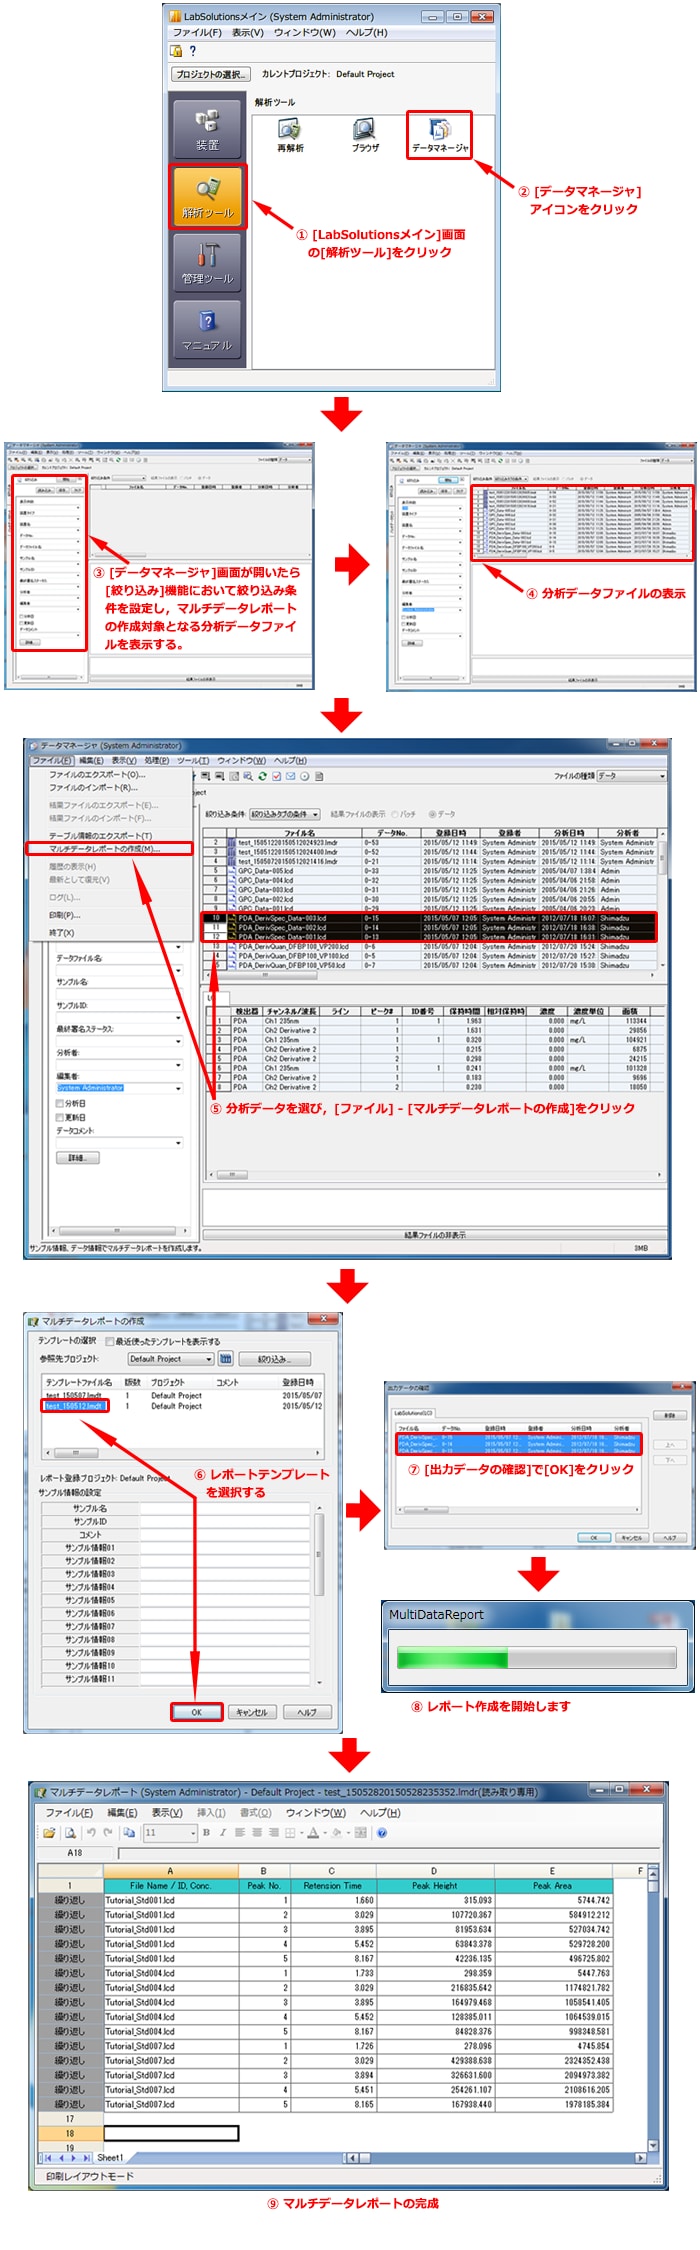The width and height of the screenshot is (700, 2250).
Task: Open the 装置 (Instruments) sidebar icon
Action: point(207,128)
